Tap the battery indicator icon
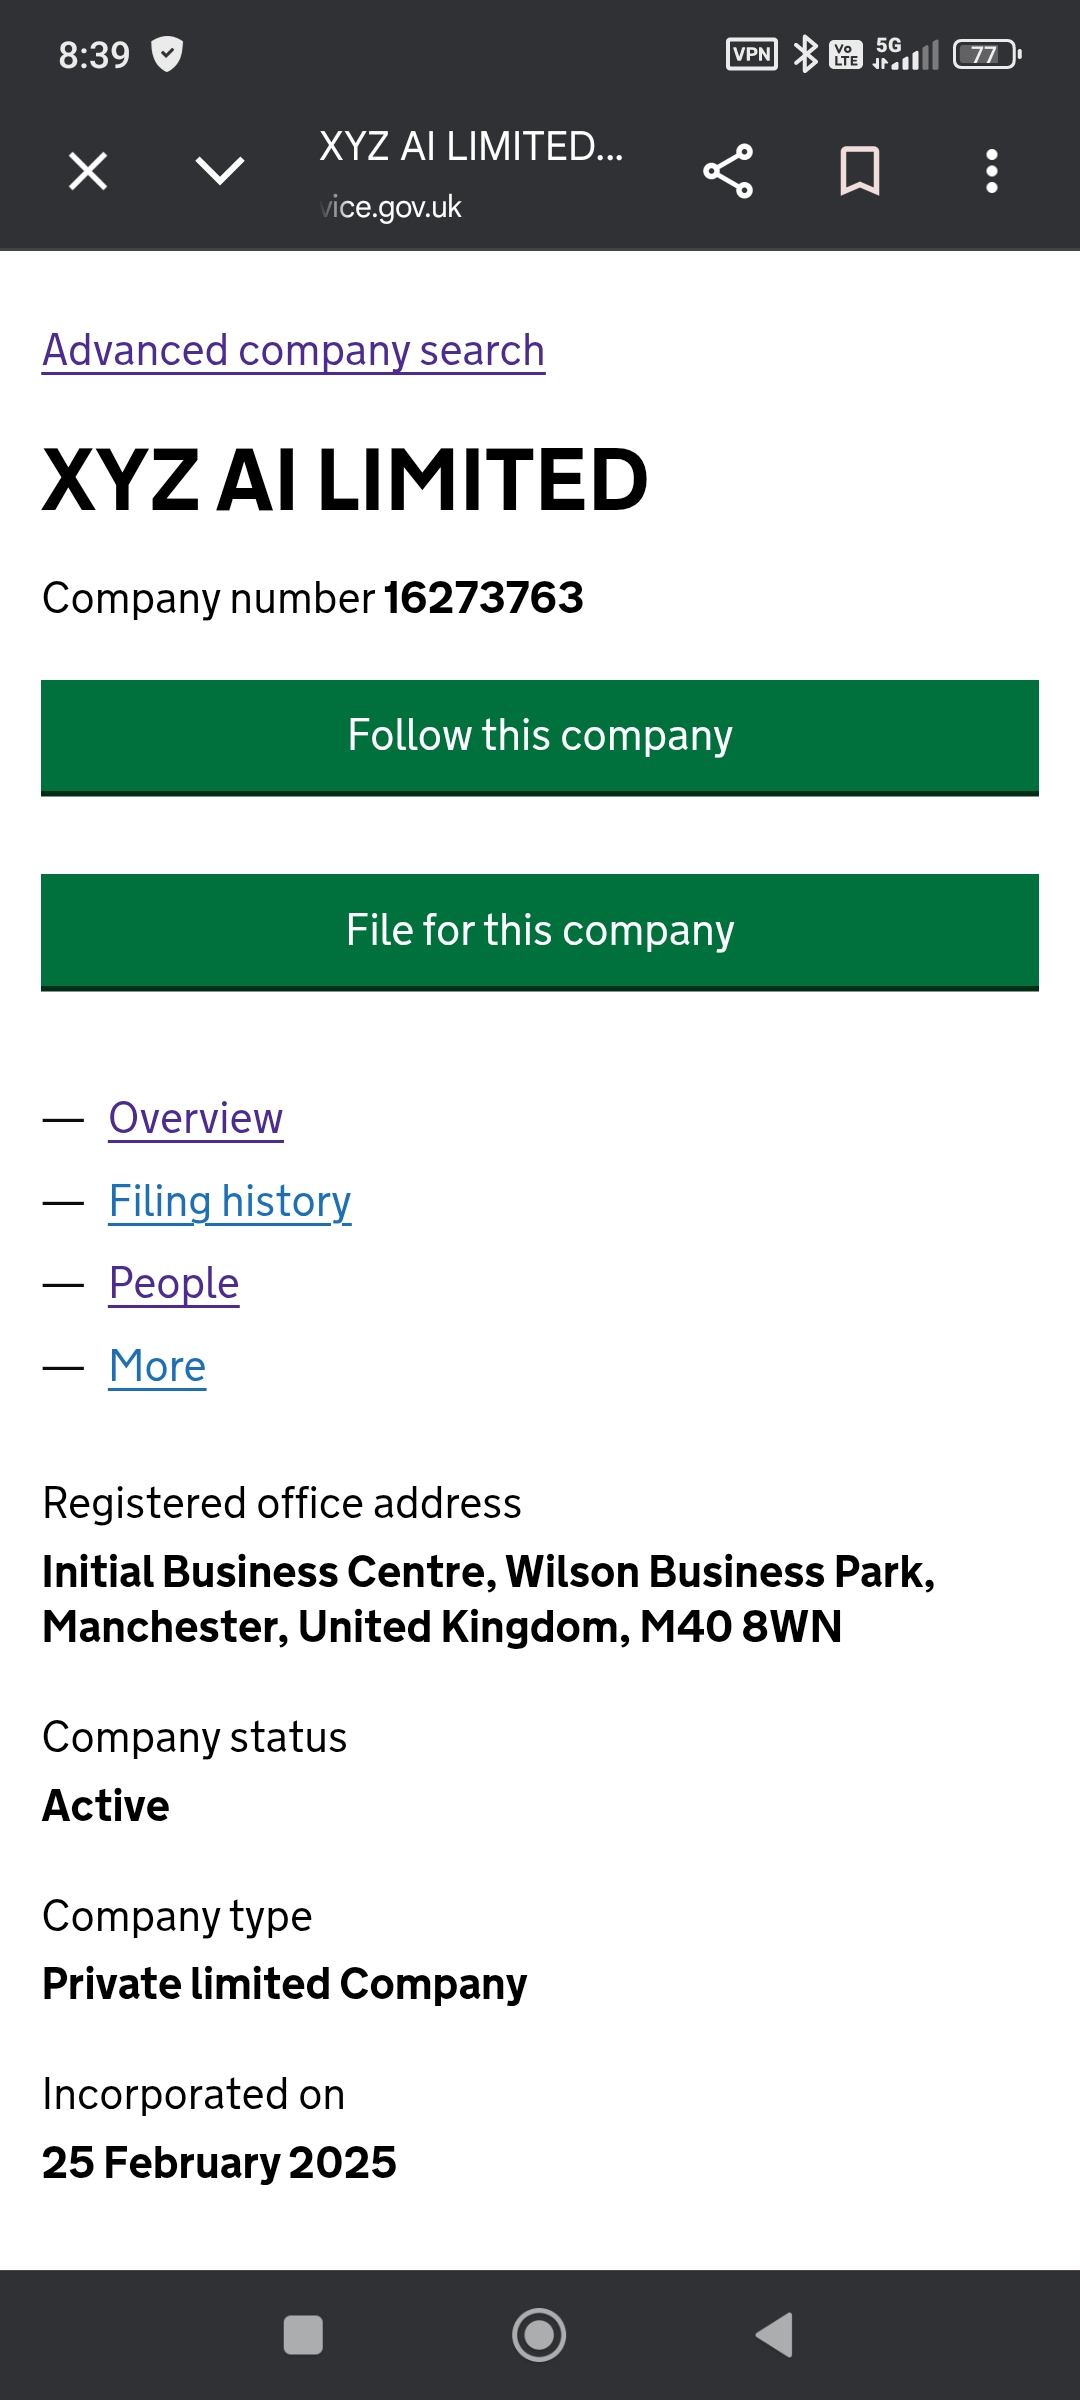The height and width of the screenshot is (2400, 1080). coord(986,54)
